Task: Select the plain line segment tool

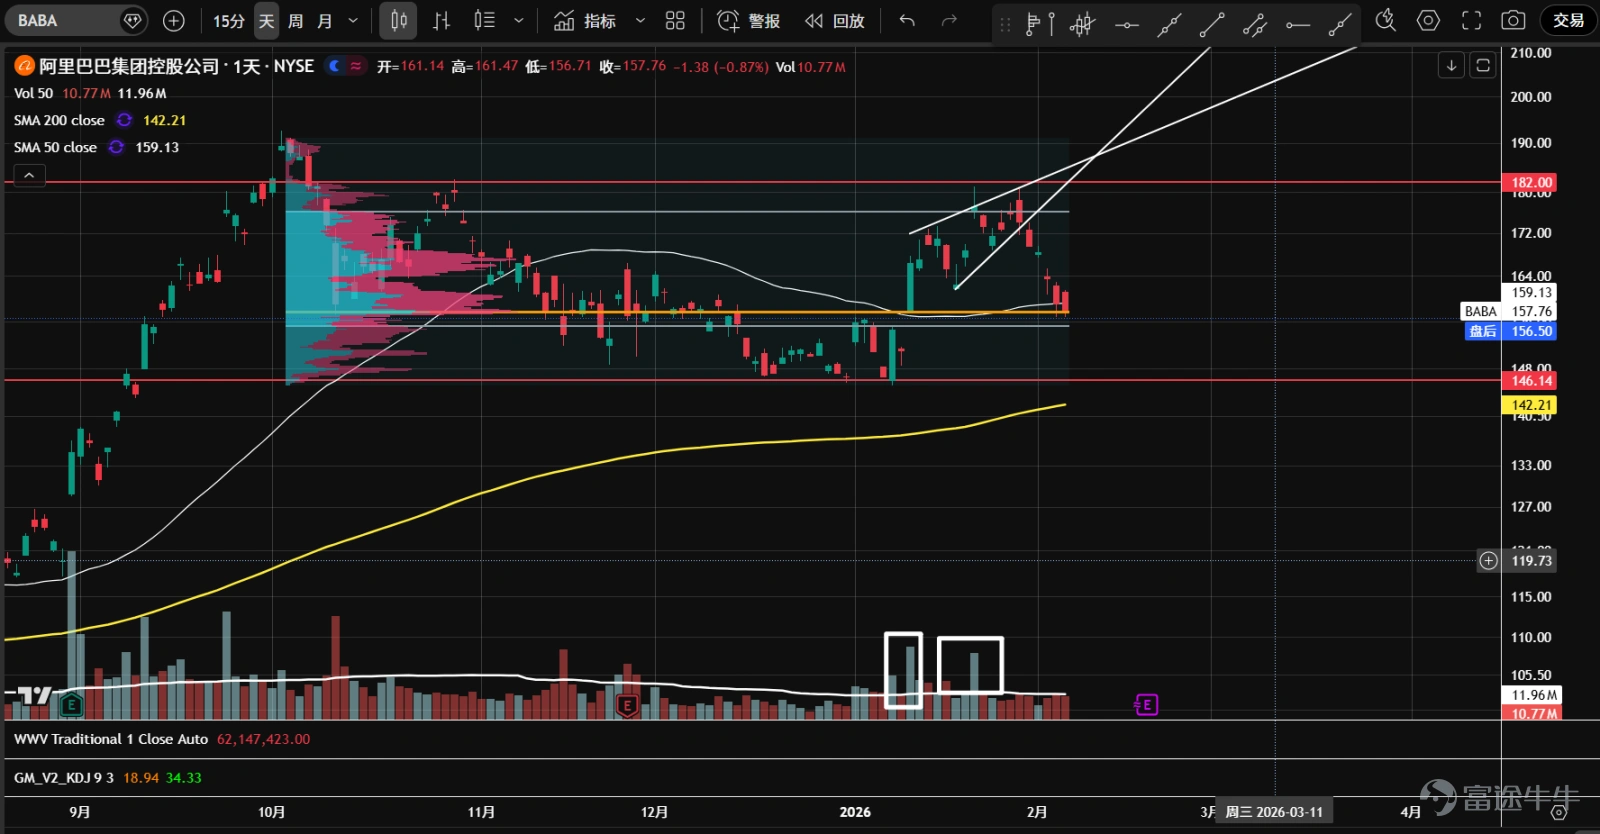Action: [1212, 23]
